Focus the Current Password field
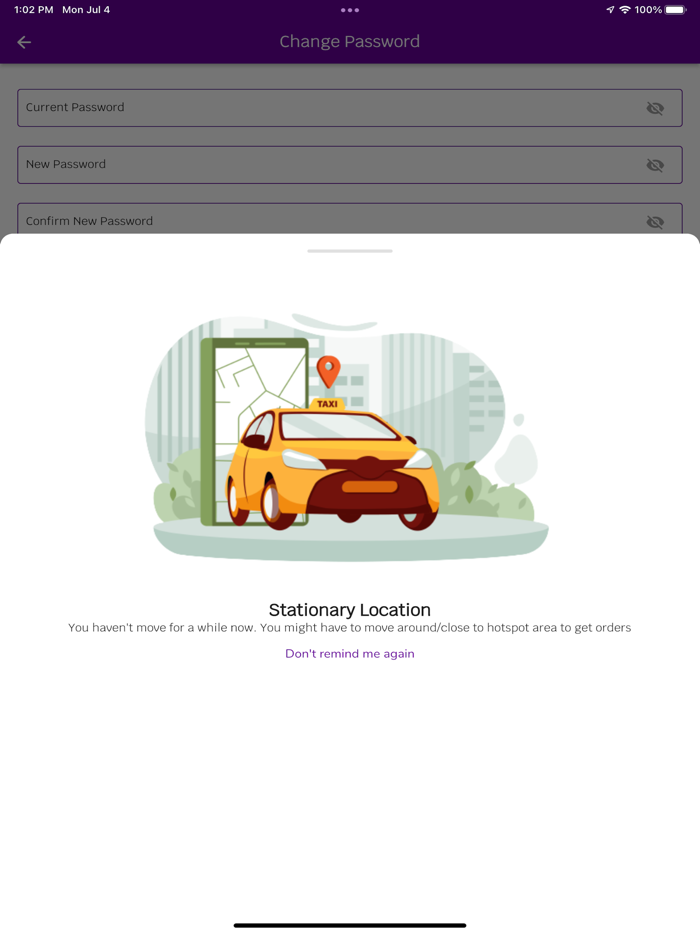The height and width of the screenshot is (934, 700). pyautogui.click(x=350, y=108)
